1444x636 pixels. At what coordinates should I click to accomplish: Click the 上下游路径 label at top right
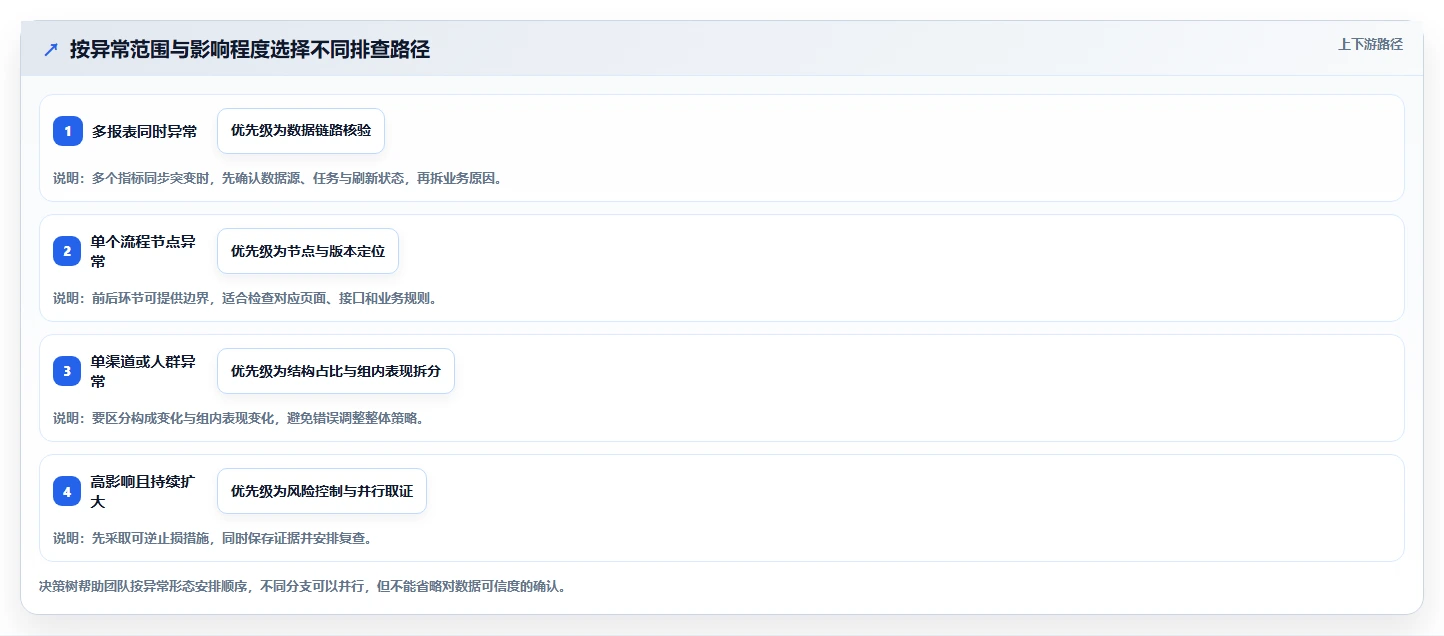point(1370,44)
